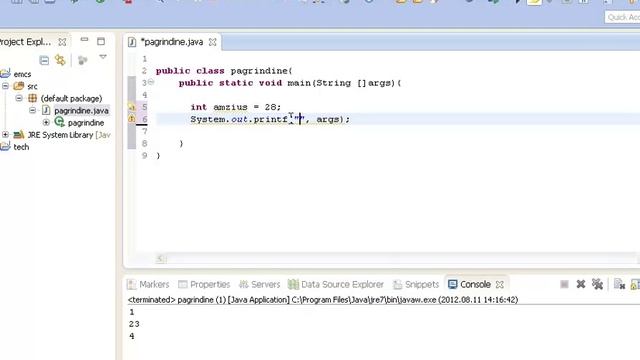Click line number 8 in the editor gutter
Screen dimensions: 640x360
[144, 144]
